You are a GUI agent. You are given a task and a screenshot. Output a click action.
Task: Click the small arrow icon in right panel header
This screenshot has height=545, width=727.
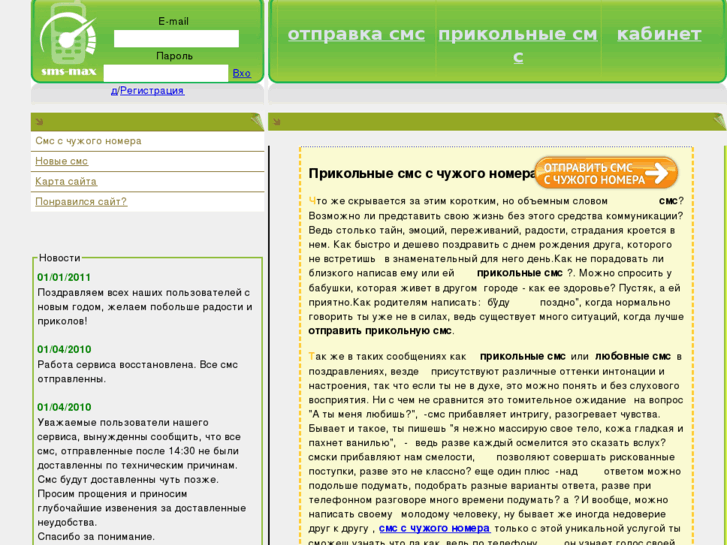coord(277,122)
